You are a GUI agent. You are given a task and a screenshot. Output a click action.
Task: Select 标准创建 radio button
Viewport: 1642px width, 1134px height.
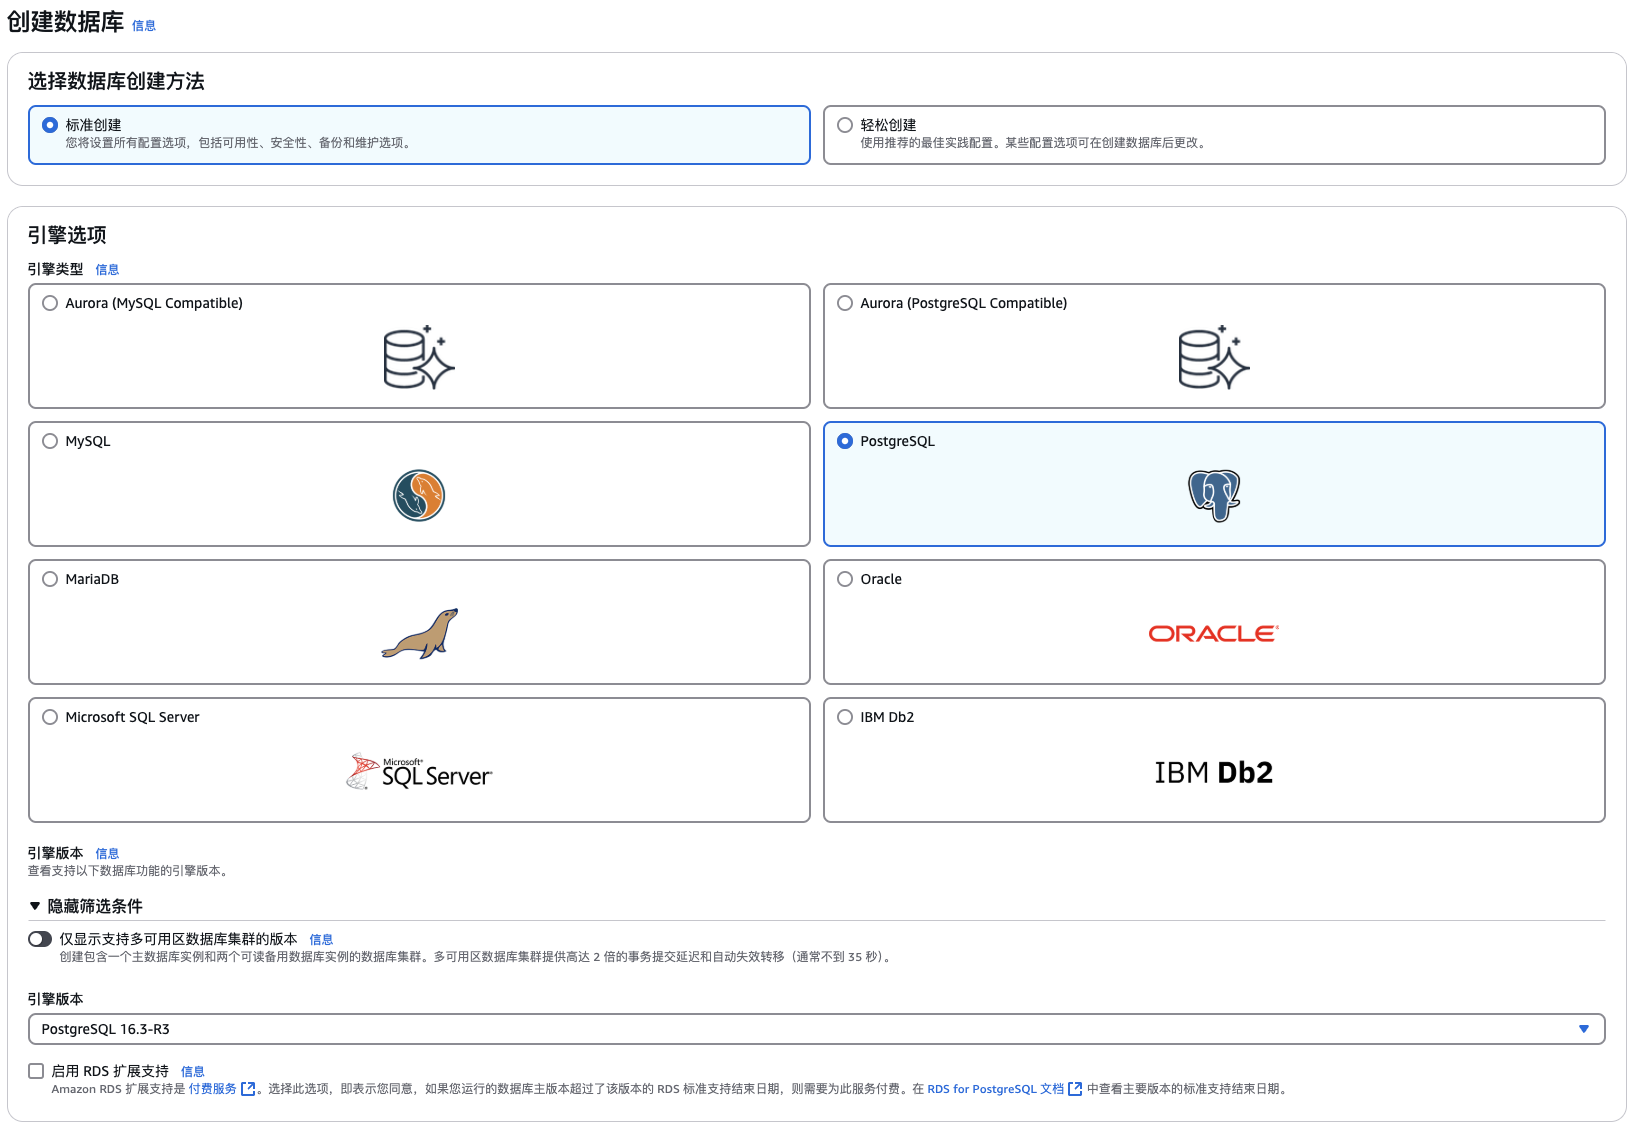tap(50, 125)
